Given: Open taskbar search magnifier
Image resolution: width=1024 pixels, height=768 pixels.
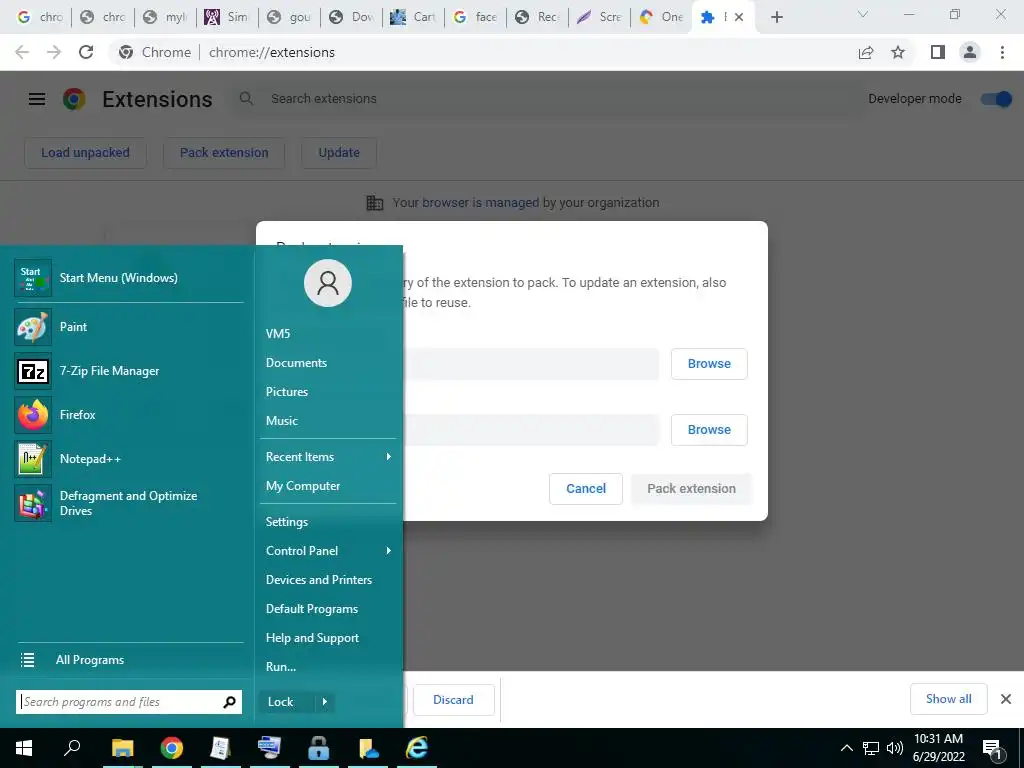Looking at the screenshot, I should tap(72, 748).
